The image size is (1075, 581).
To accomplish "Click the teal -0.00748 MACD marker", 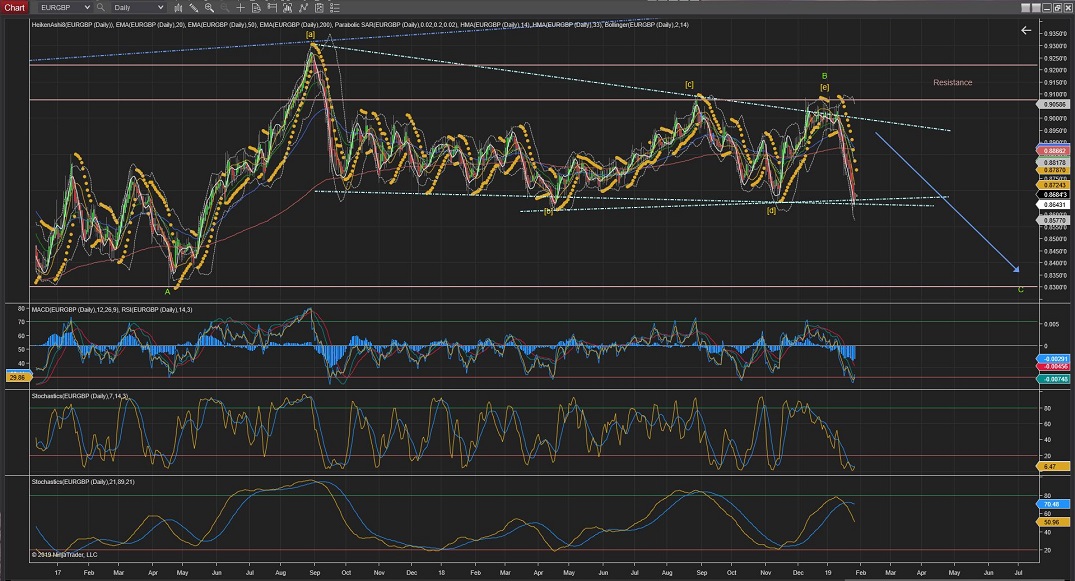I will point(1054,379).
